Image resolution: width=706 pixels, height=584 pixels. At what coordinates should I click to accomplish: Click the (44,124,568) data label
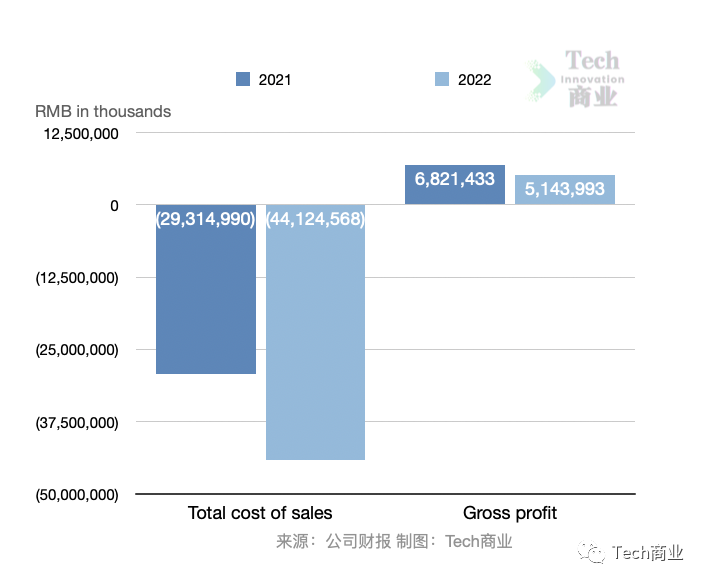coord(316,219)
